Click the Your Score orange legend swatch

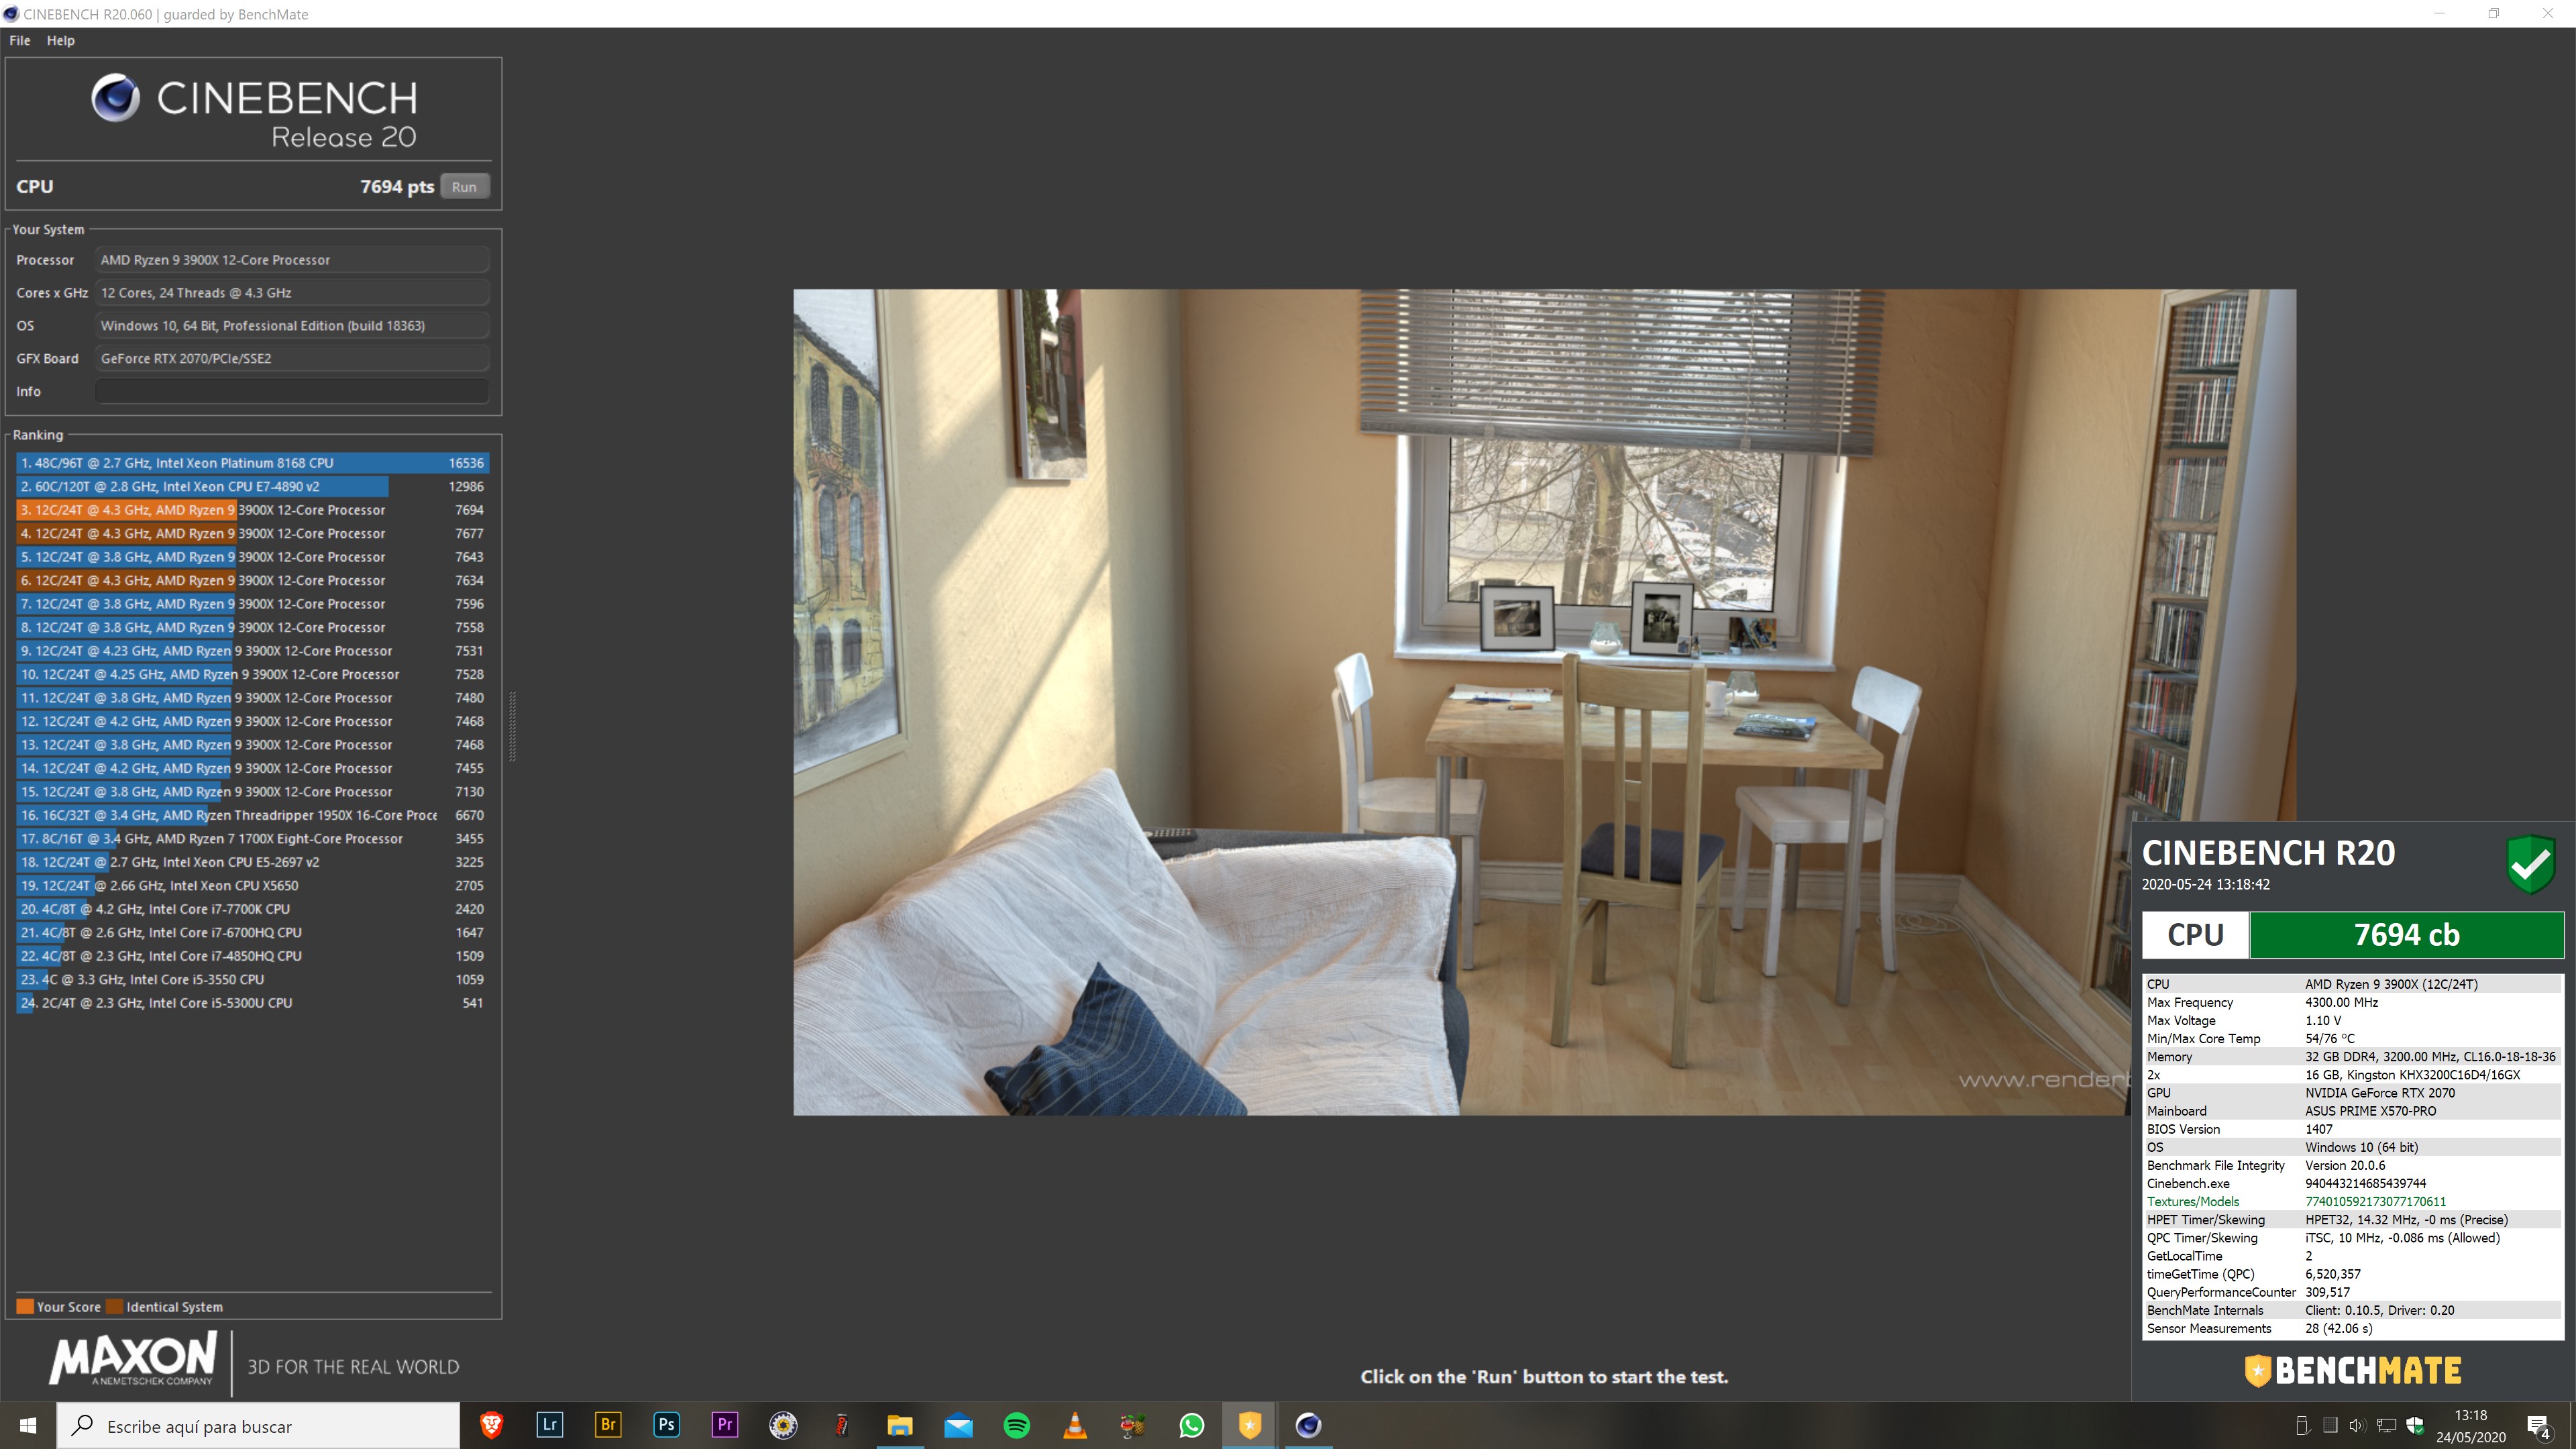coord(25,1306)
